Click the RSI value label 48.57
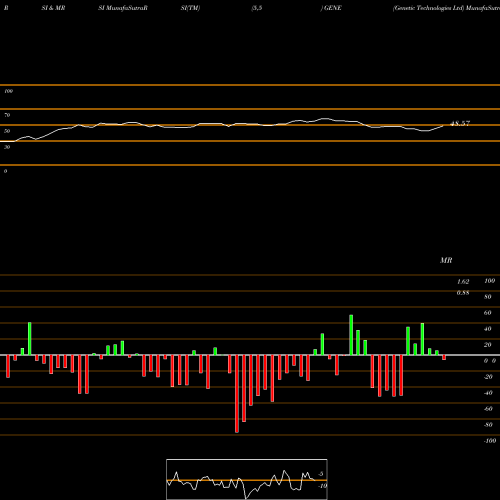This screenshot has height=500, width=500. coord(460,123)
